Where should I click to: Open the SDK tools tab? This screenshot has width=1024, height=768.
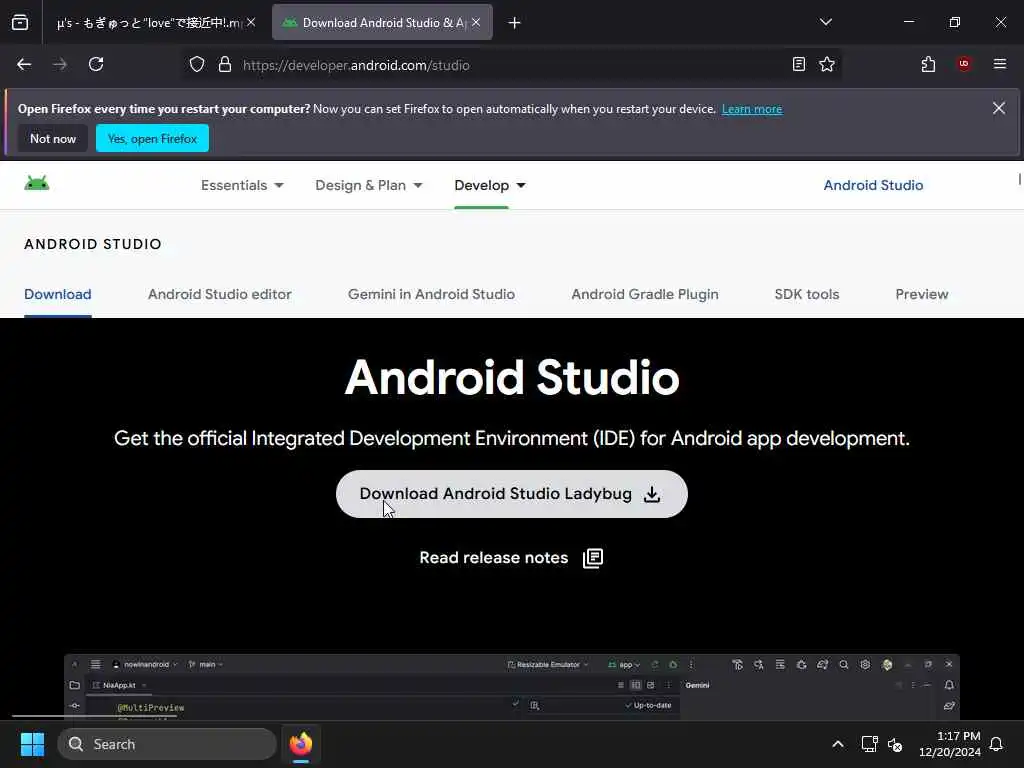point(807,295)
